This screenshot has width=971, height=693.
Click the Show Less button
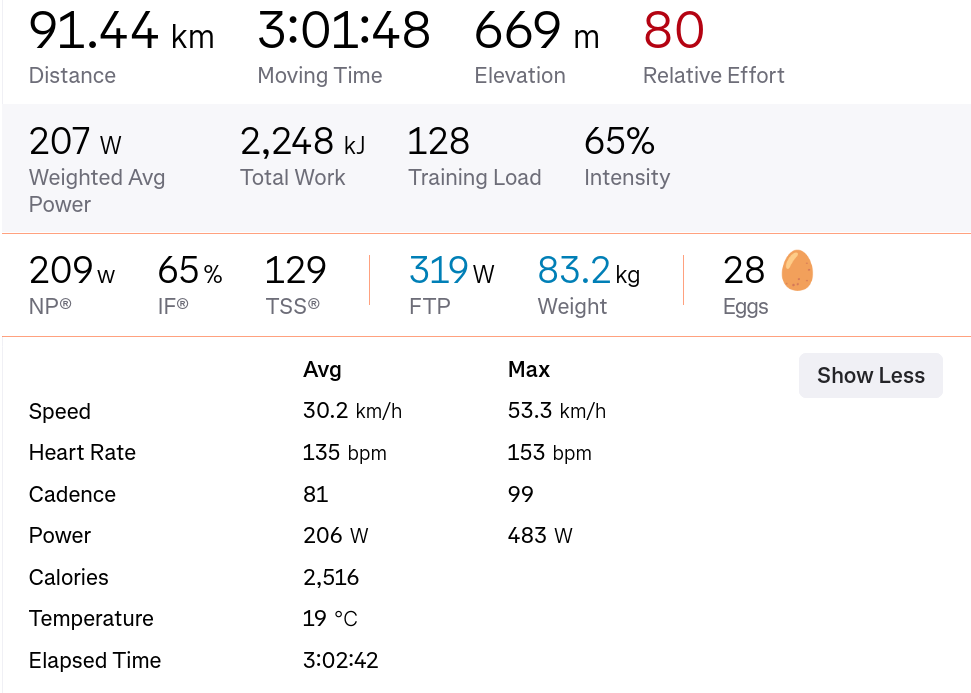871,375
